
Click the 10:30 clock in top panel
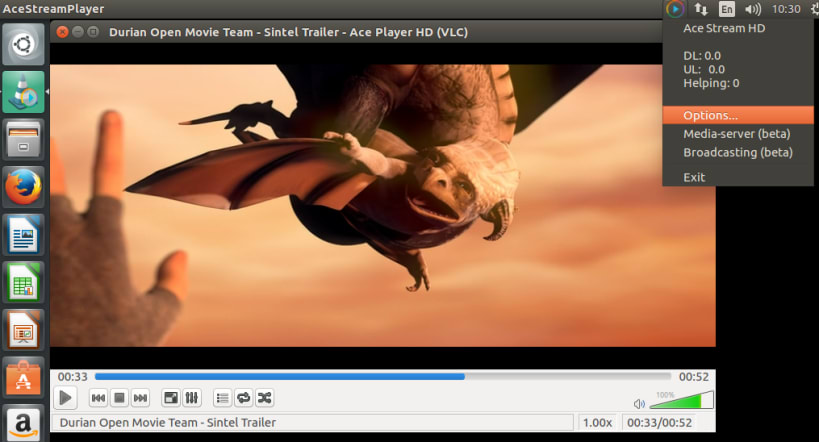(x=786, y=9)
